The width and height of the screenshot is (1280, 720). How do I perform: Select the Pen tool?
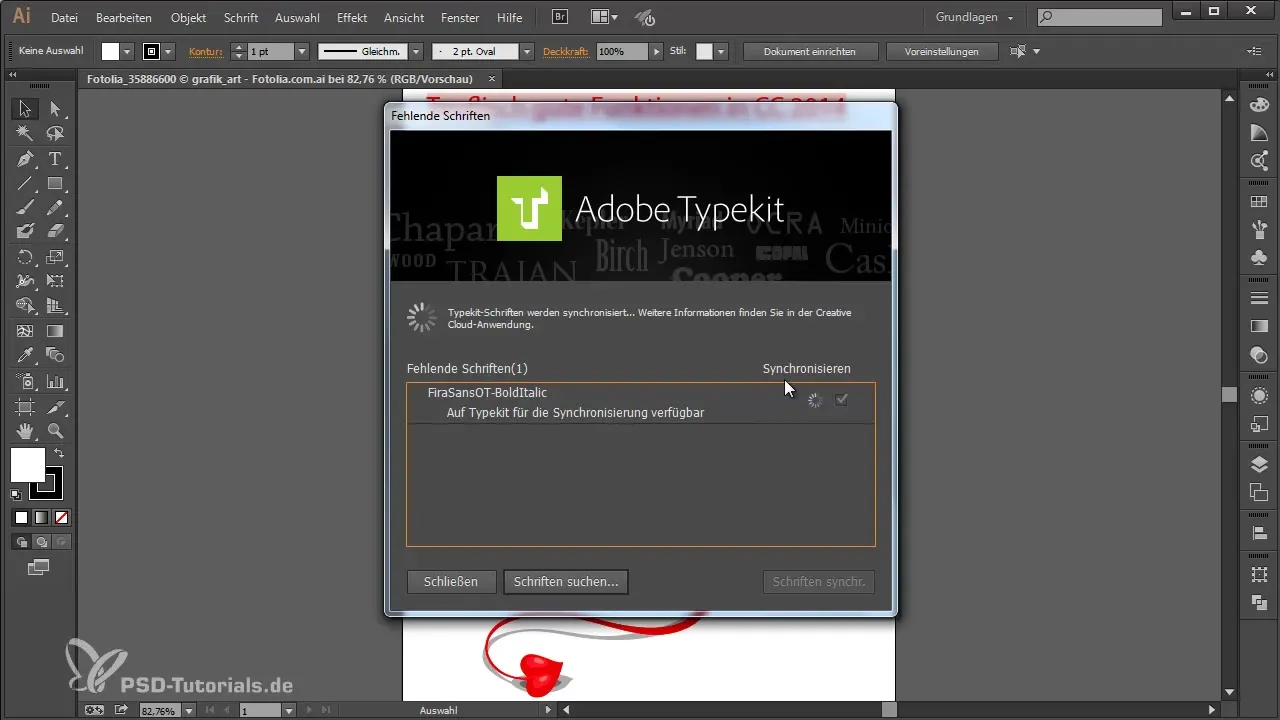[x=25, y=159]
